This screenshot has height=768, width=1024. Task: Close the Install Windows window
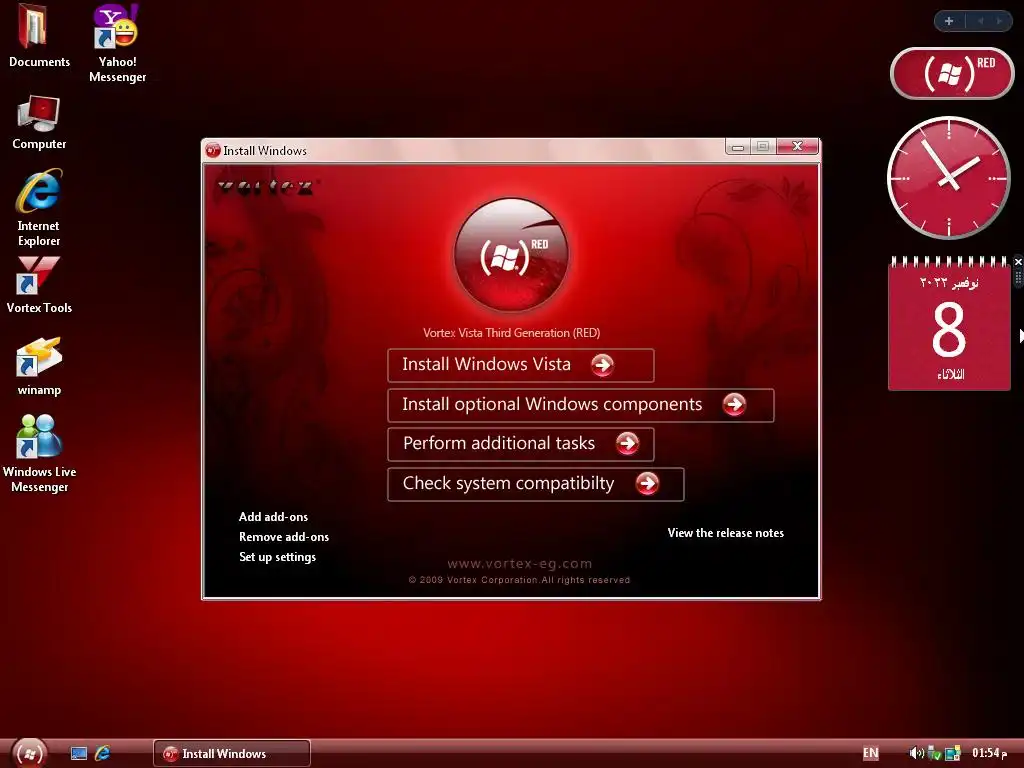797,146
